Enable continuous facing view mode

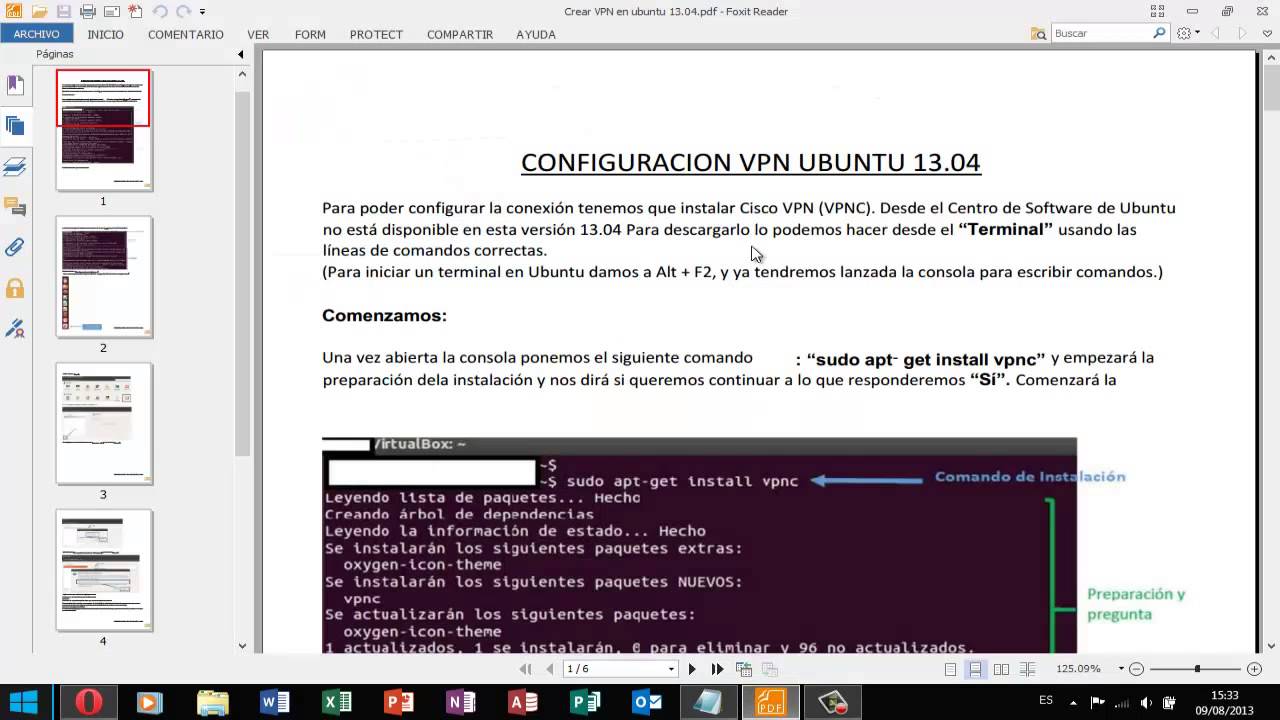point(1026,669)
